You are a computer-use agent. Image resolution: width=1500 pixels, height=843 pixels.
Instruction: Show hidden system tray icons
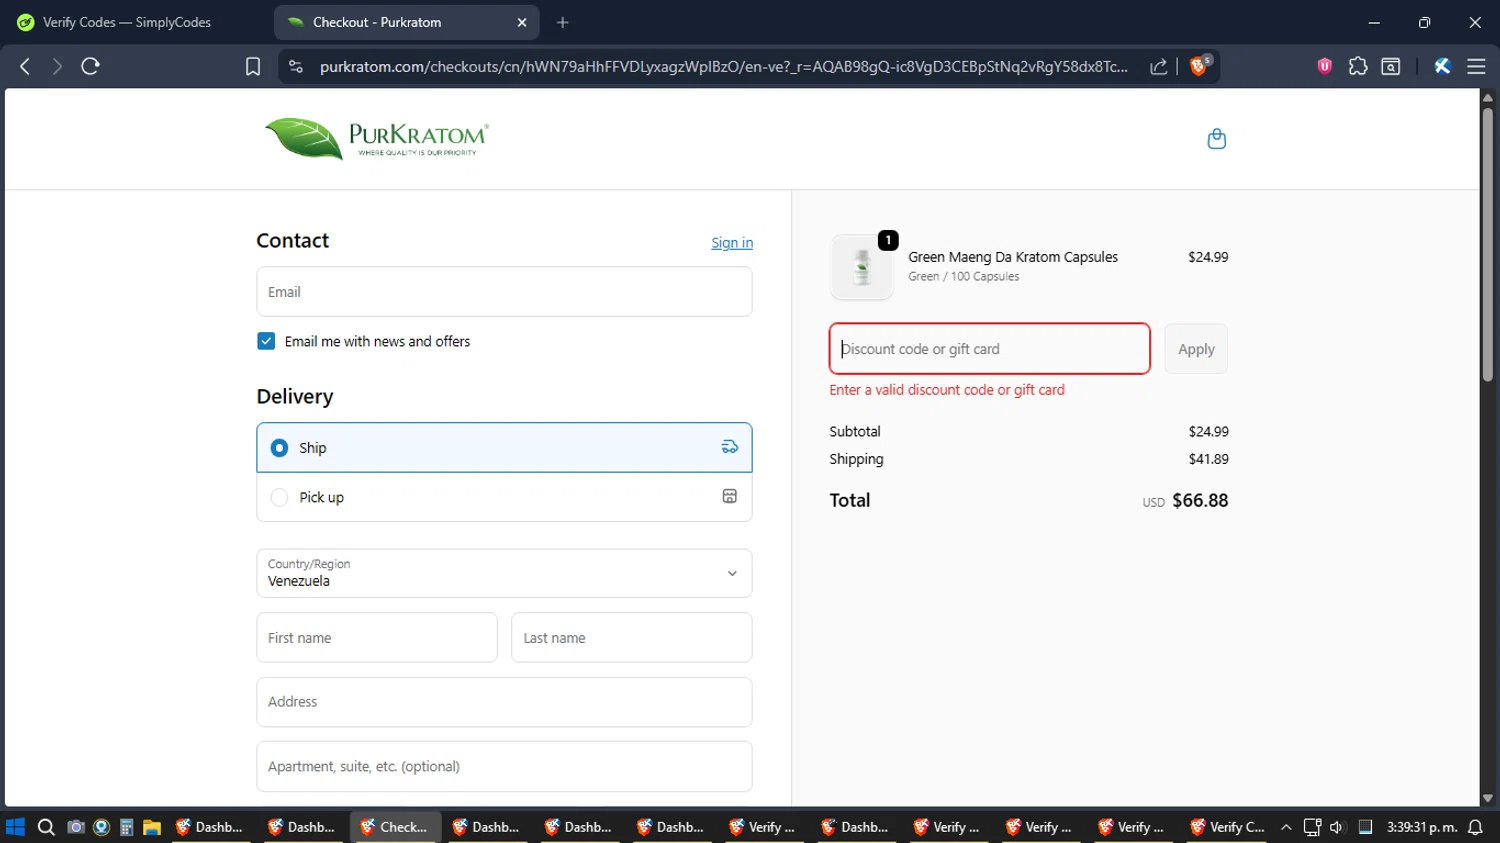tap(1286, 827)
